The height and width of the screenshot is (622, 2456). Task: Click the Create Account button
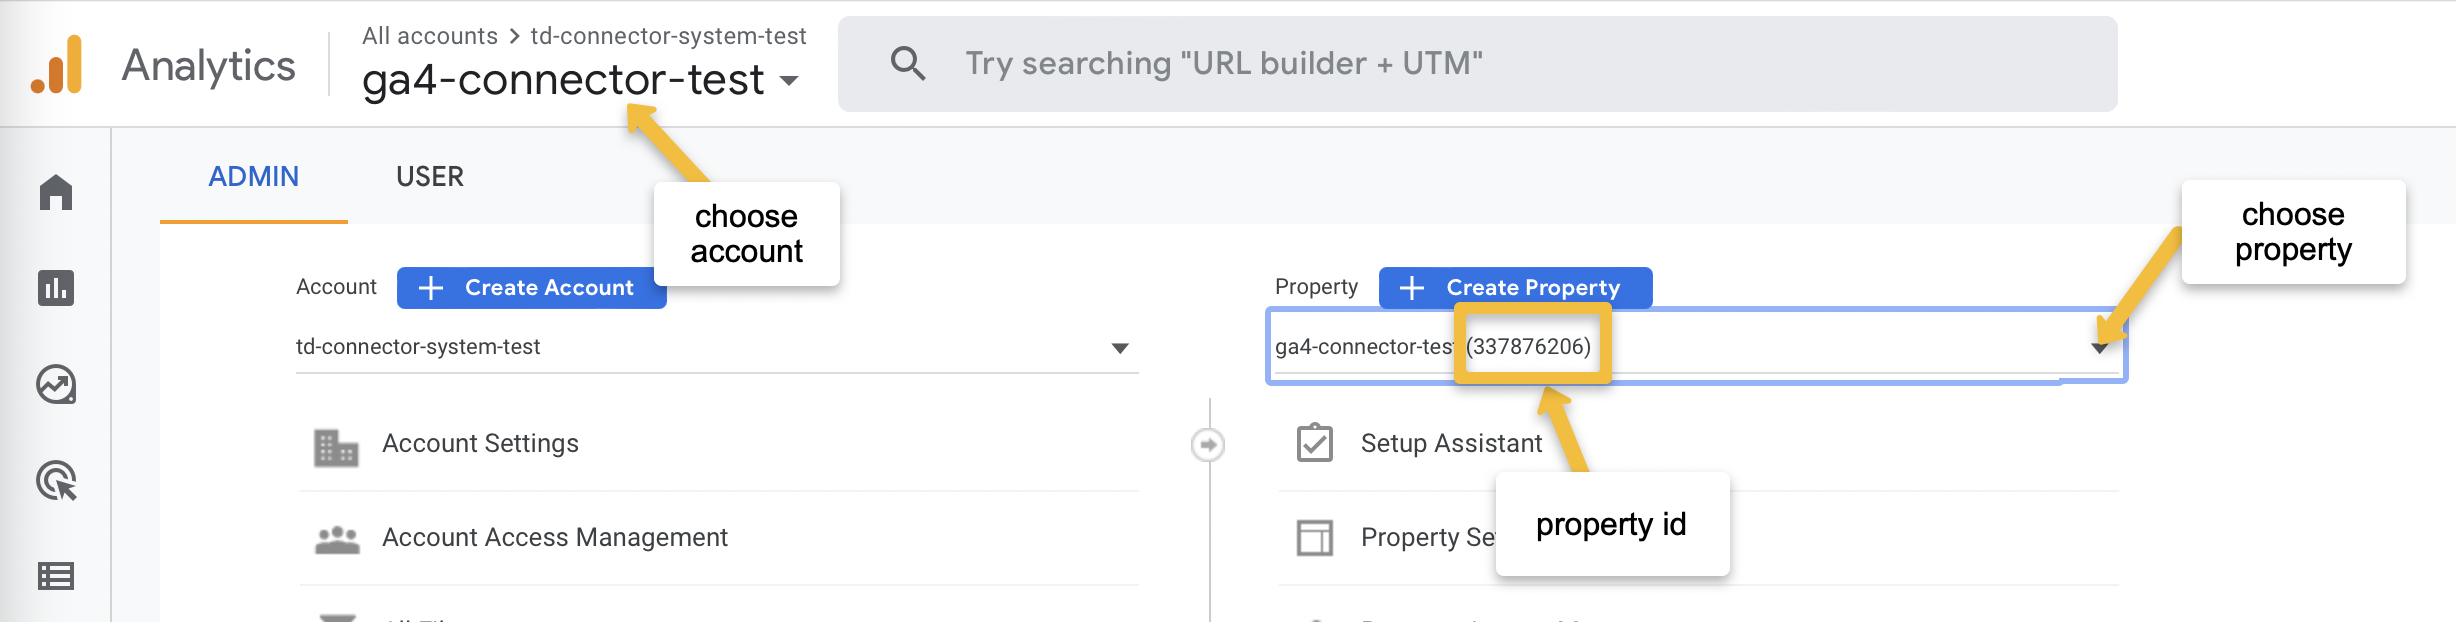531,288
